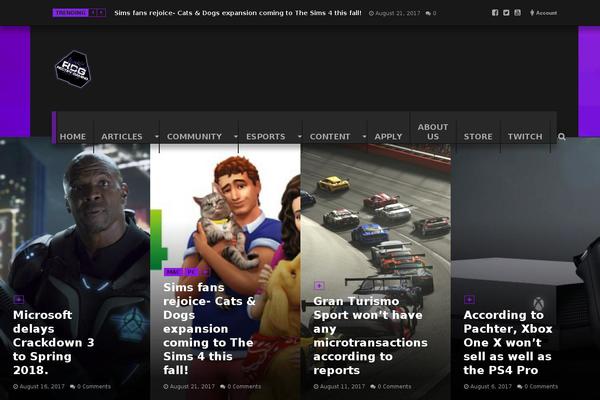Open Gran Turismo Sport microtransactions article
Image resolution: width=600 pixels, height=400 pixels.
[370, 336]
